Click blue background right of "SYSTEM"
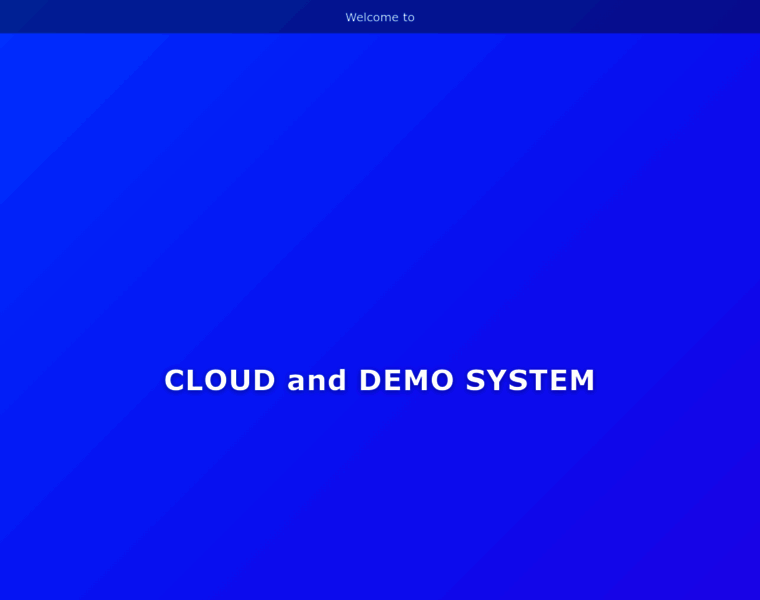 tap(680, 380)
